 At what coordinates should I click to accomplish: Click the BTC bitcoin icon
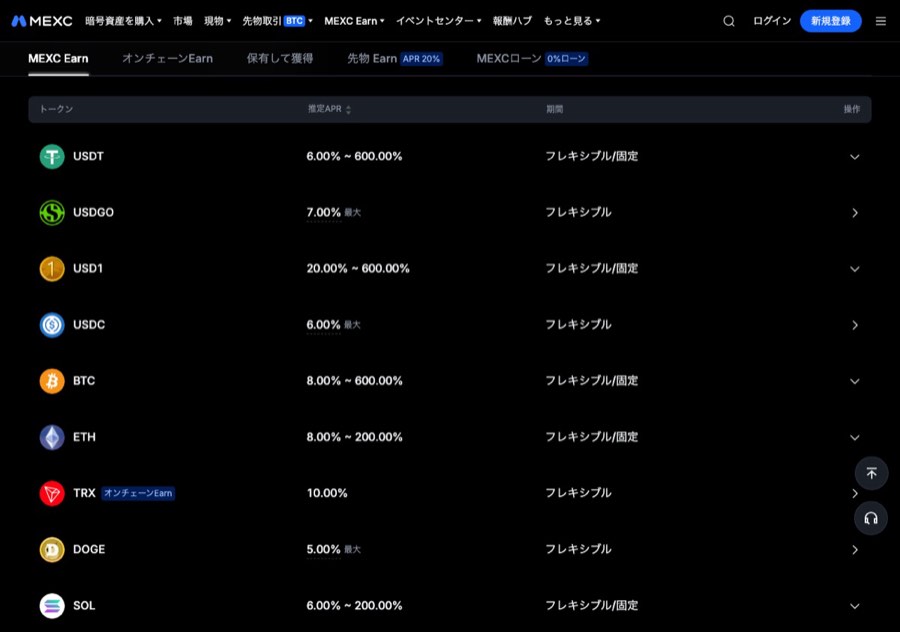(x=52, y=381)
